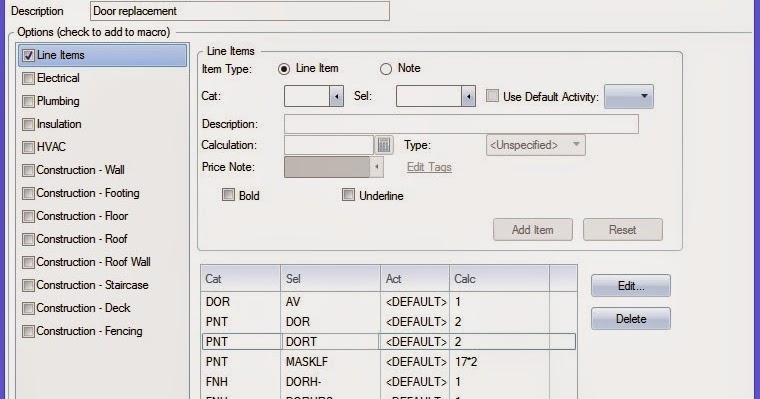The image size is (760, 399).
Task: Enable Construction - Footing option
Action: 28,193
